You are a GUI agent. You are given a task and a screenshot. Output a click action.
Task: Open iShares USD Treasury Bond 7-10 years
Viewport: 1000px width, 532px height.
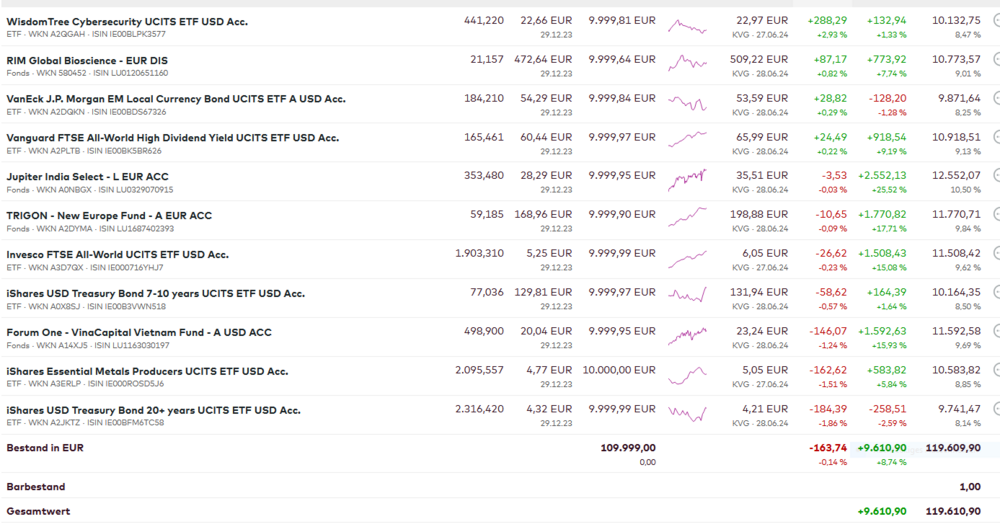155,293
